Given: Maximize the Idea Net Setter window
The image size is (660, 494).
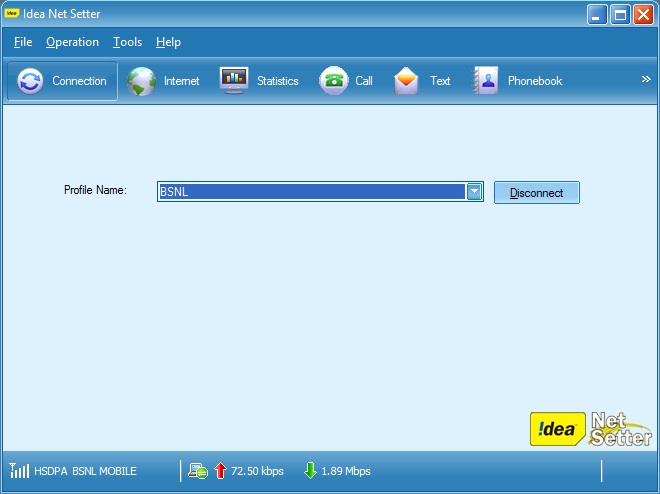Looking at the screenshot, I should point(620,15).
